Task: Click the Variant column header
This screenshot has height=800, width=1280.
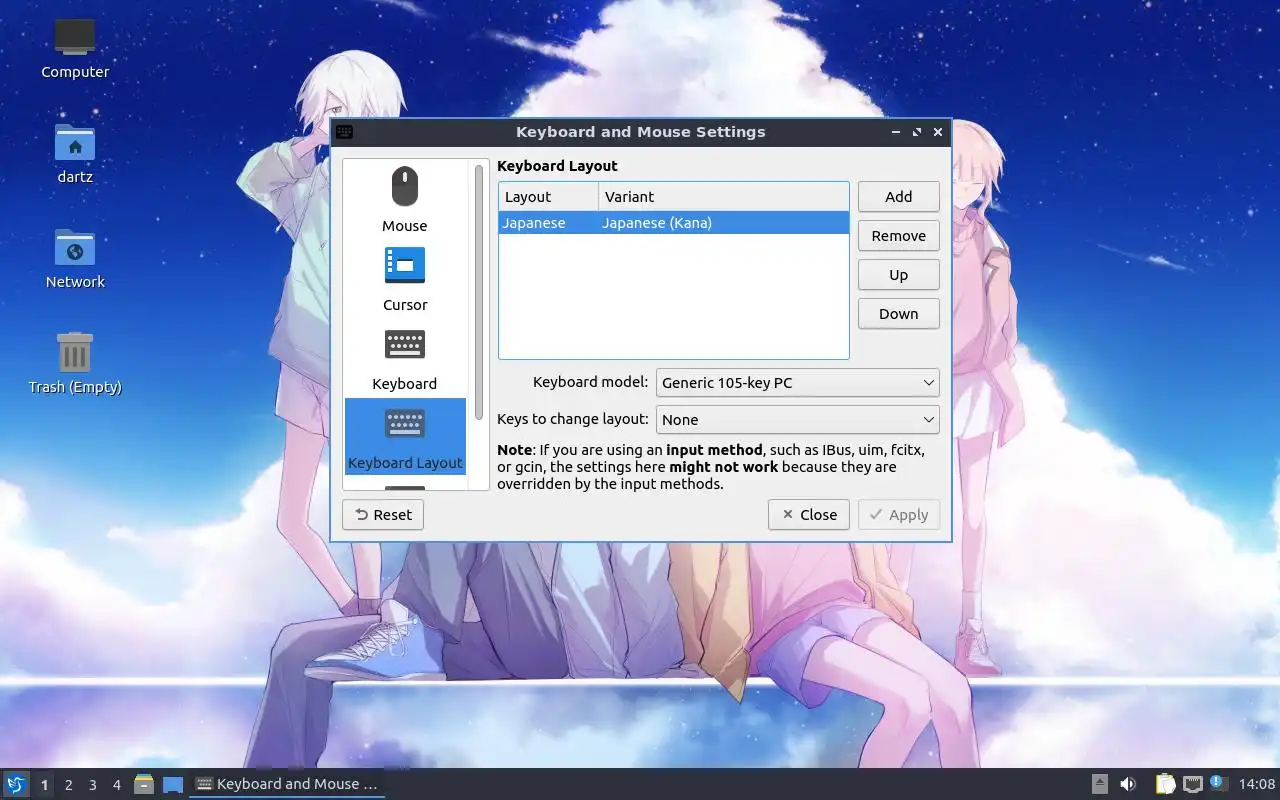Action: pyautogui.click(x=724, y=196)
